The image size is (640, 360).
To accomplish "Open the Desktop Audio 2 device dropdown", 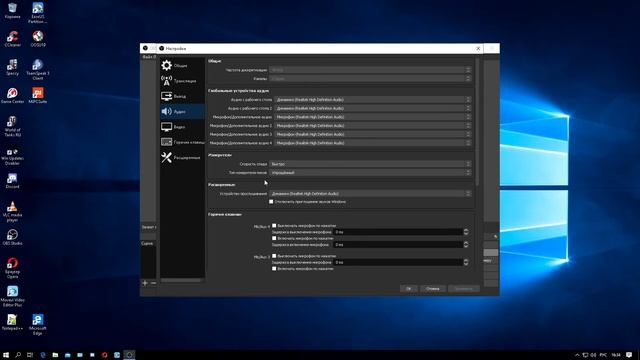I will [373, 108].
